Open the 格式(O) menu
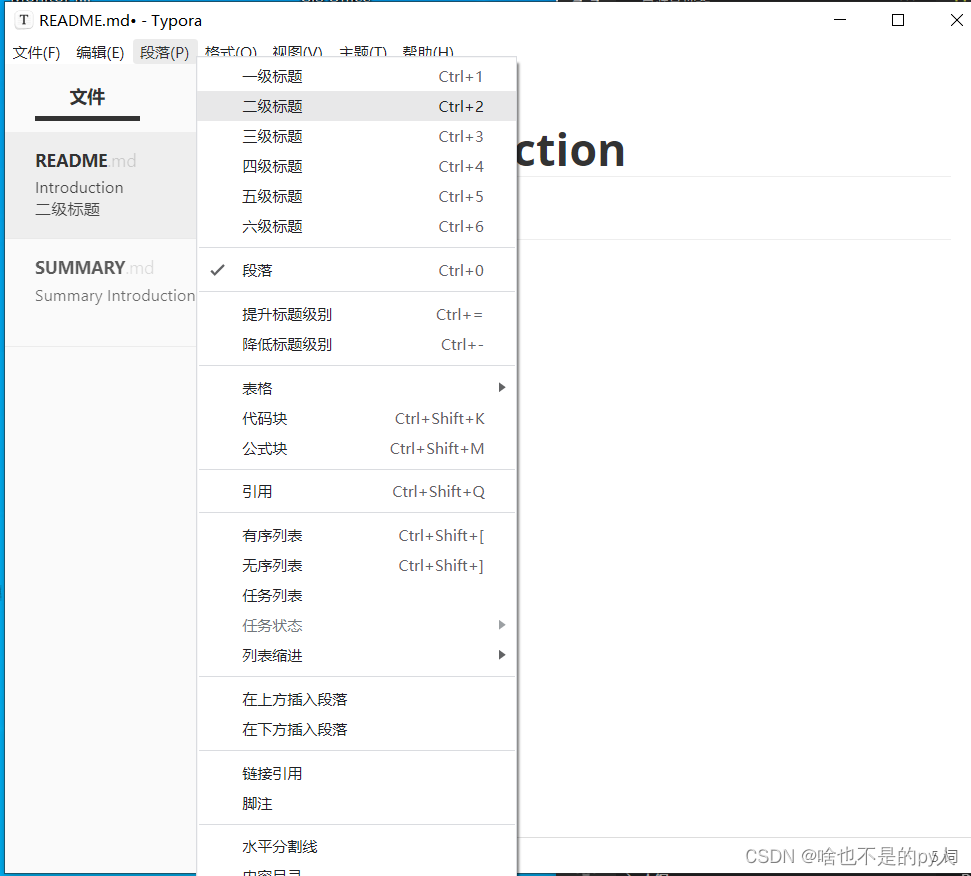971x876 pixels. 230,52
